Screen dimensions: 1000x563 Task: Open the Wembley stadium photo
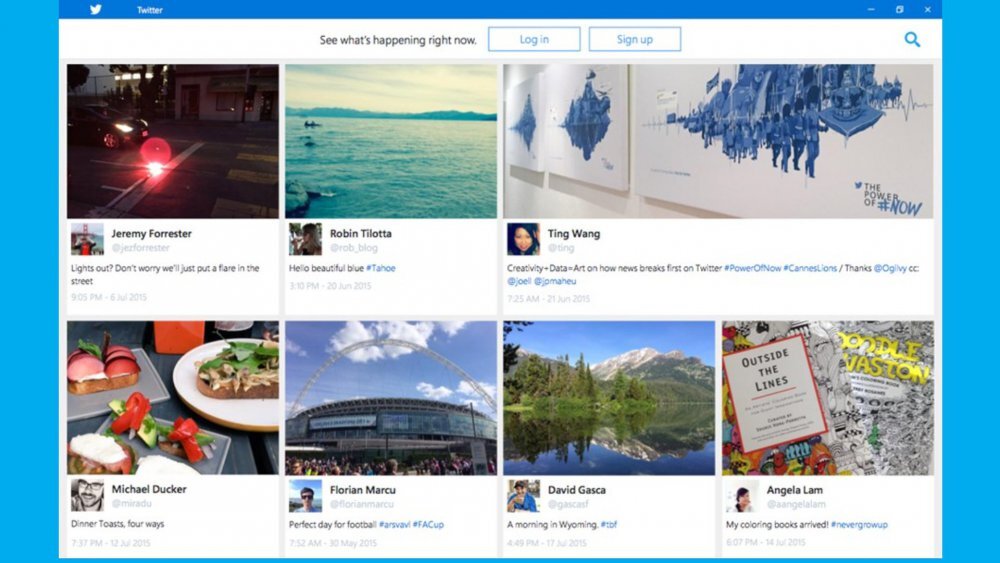[x=391, y=397]
